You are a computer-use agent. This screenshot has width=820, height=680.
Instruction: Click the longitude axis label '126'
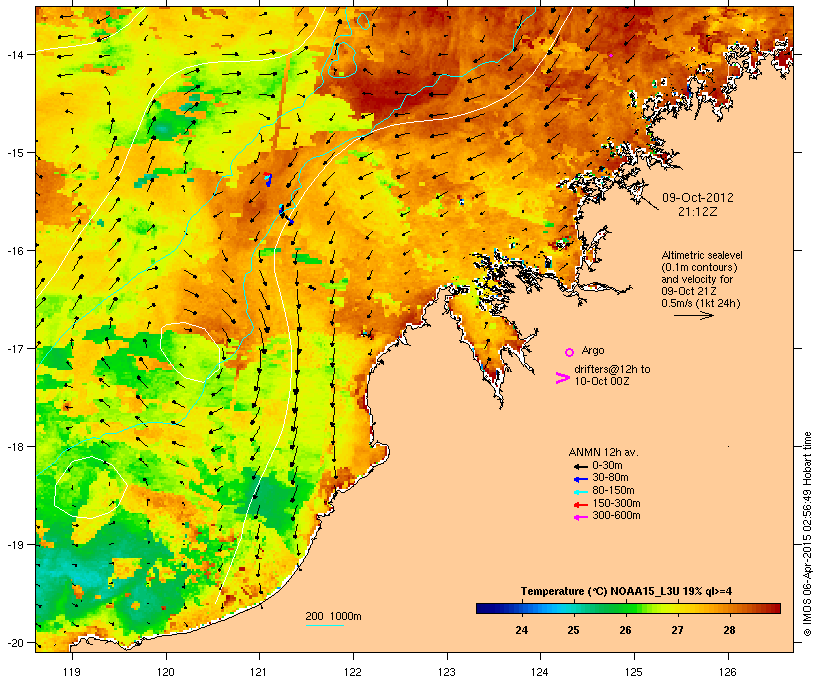728,672
